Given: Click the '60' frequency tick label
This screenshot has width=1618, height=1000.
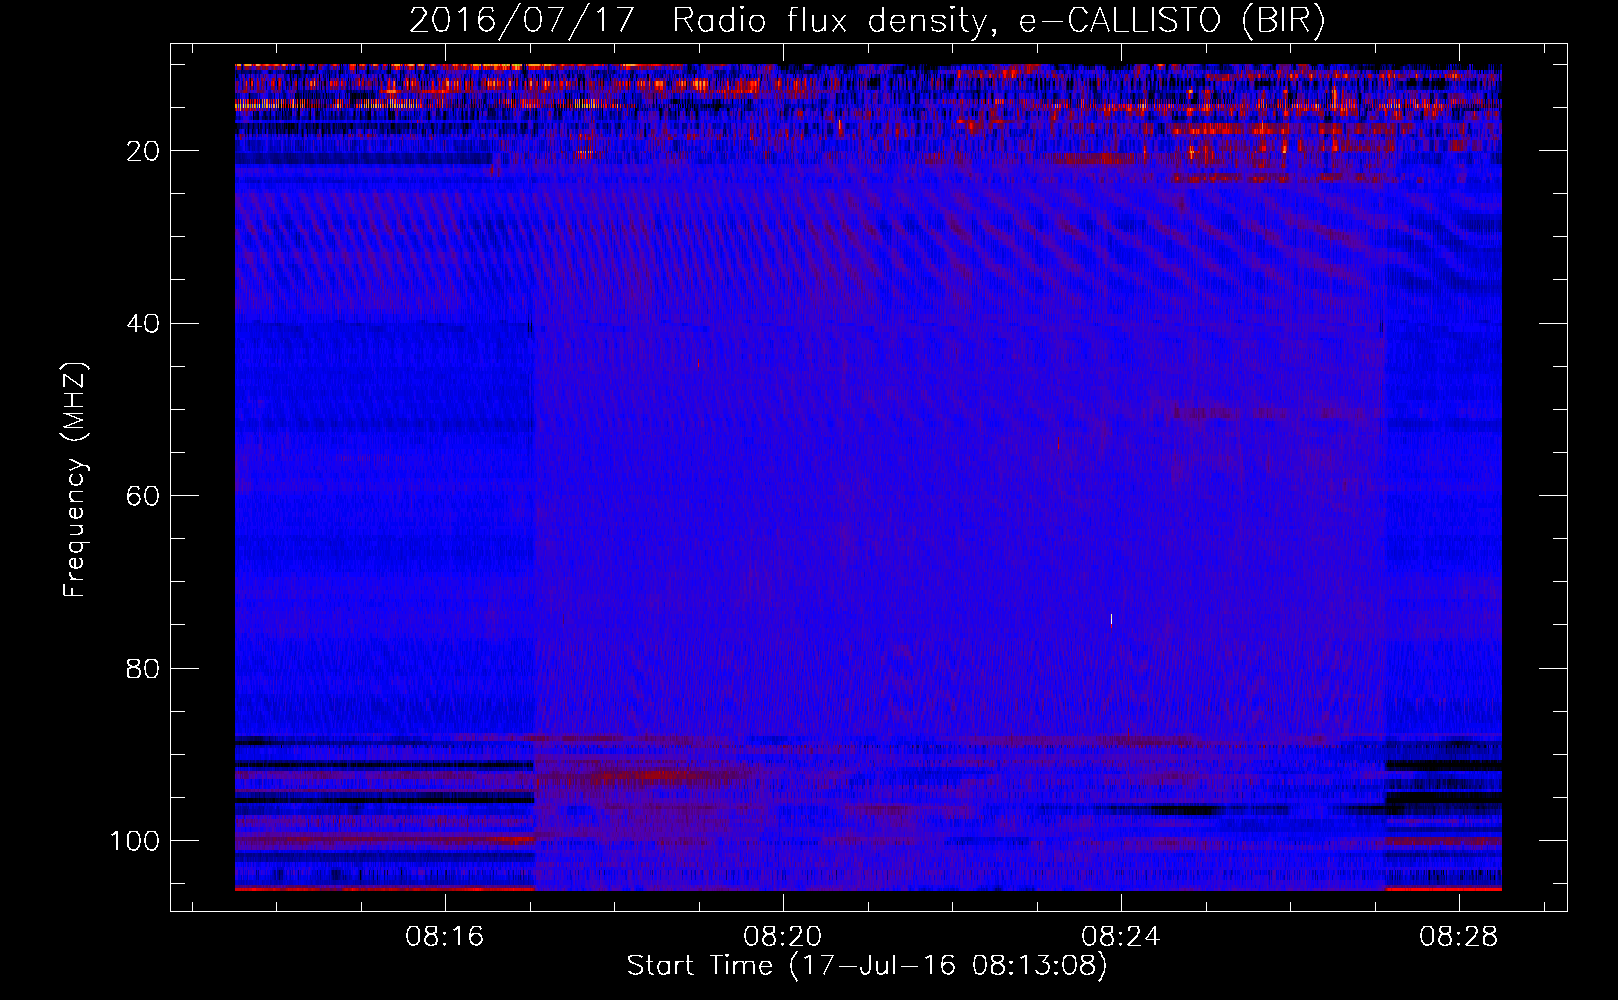Looking at the screenshot, I should (x=143, y=496).
